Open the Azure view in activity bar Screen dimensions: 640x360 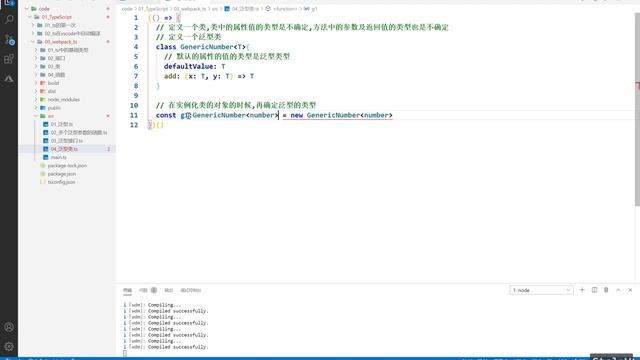[9, 79]
